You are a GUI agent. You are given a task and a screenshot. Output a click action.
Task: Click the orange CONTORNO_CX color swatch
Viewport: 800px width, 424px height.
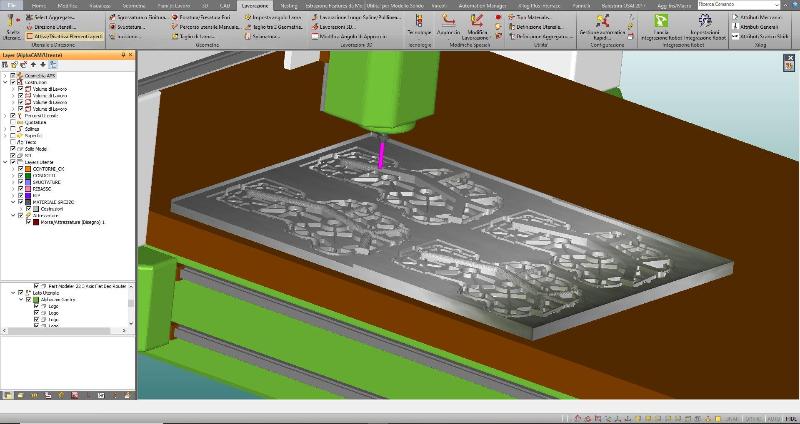coord(28,169)
